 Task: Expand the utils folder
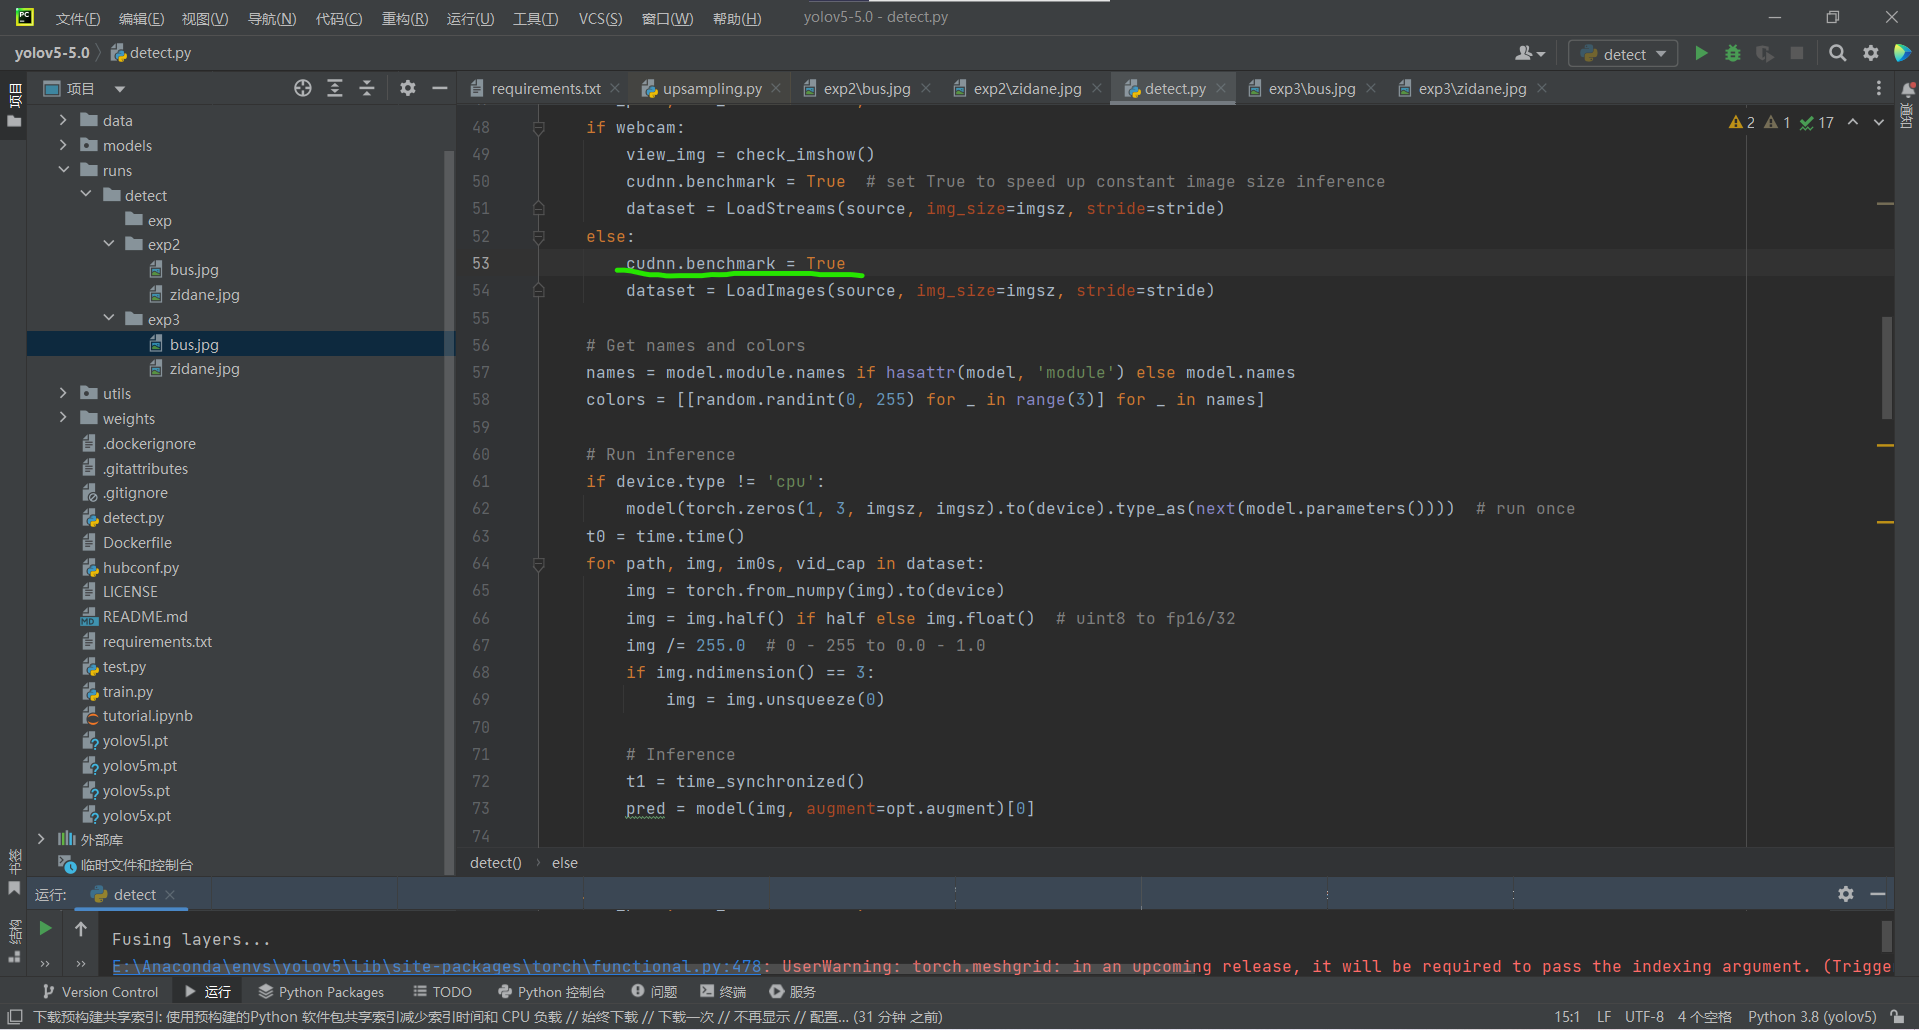(63, 393)
